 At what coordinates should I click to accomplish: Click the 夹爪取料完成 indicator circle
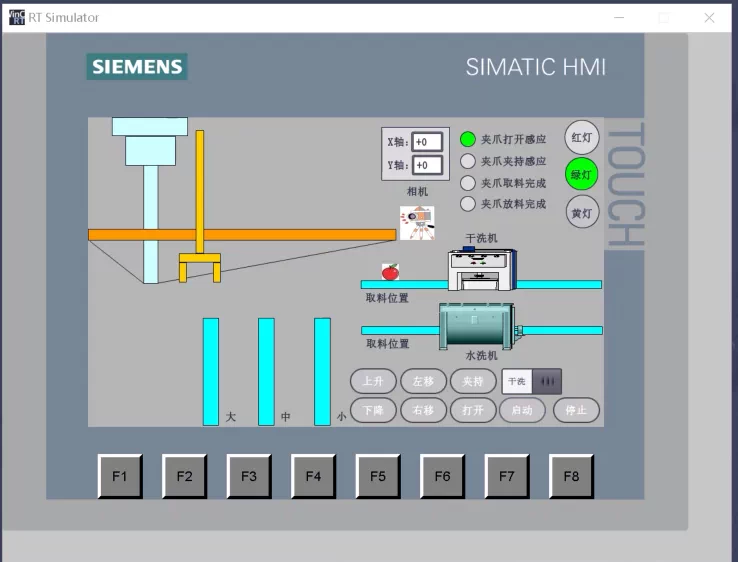click(467, 183)
